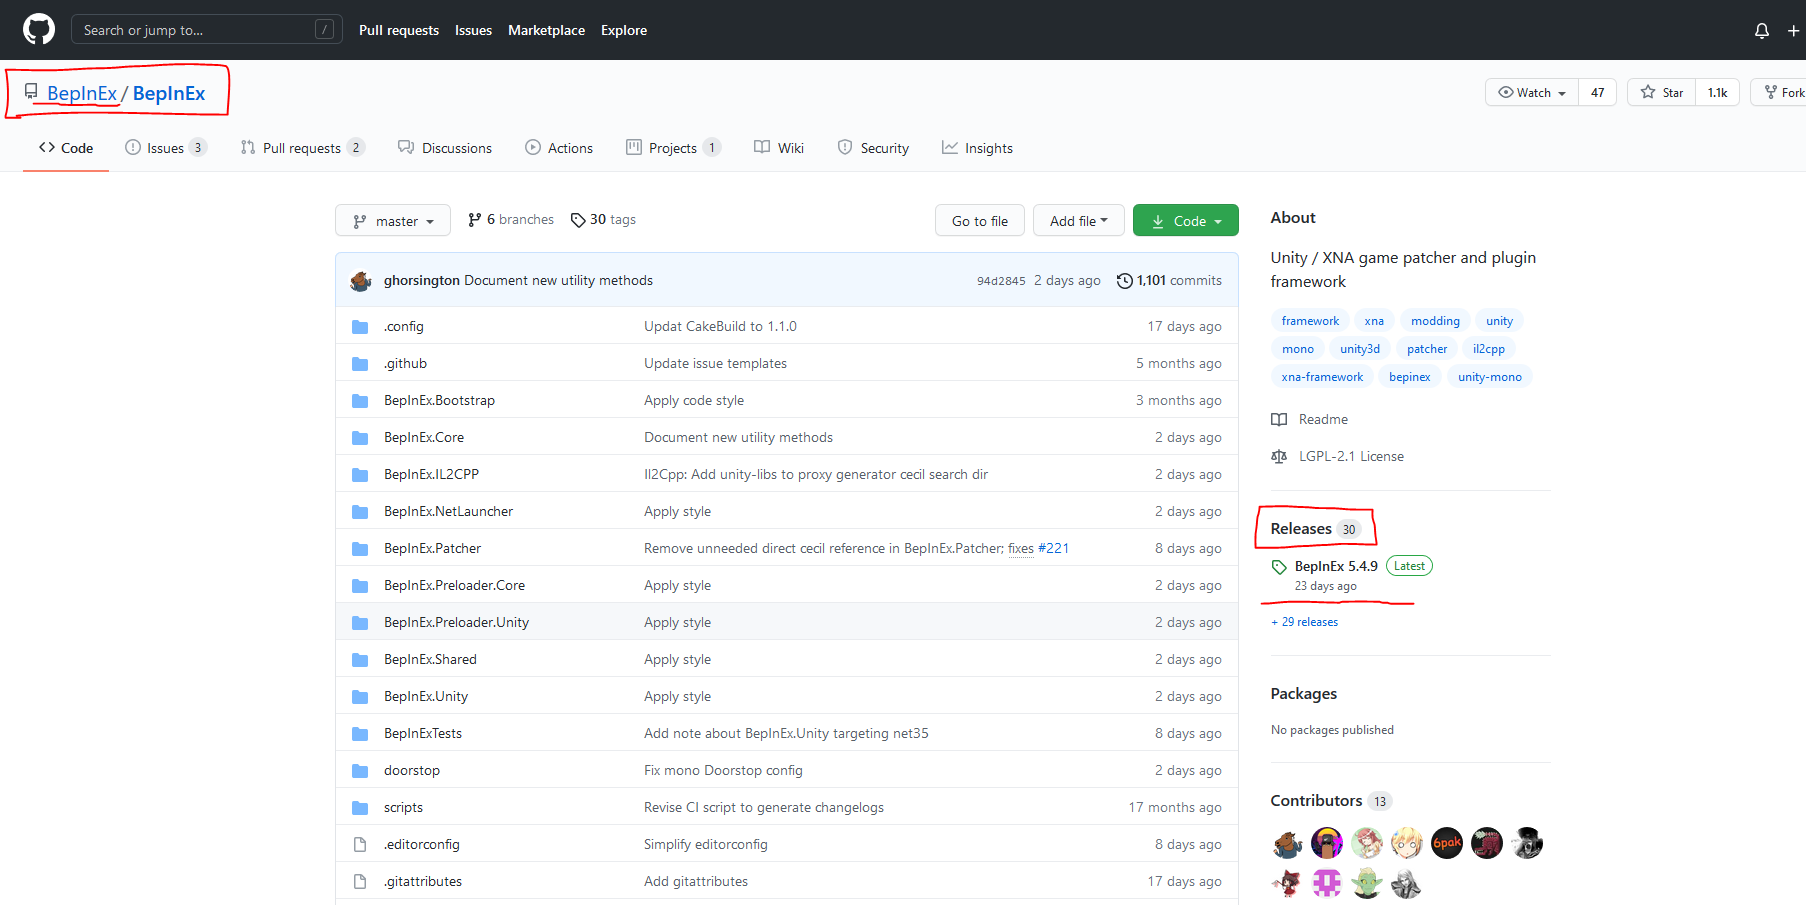Screen dimensions: 1806x905
Task: Star the BepInEx repository
Action: pos(1662,93)
